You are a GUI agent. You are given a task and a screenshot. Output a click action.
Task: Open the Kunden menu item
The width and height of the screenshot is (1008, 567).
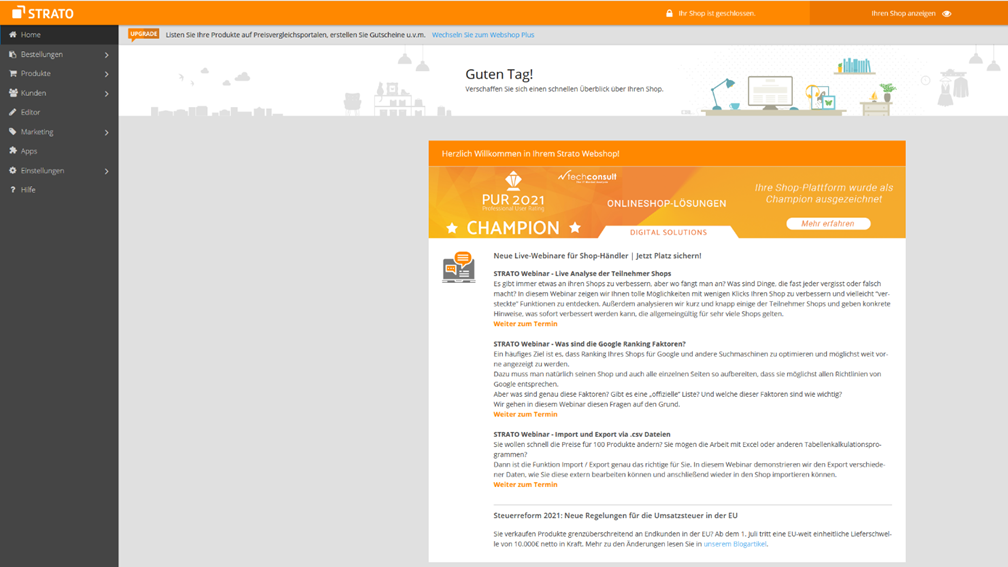[x=59, y=93]
